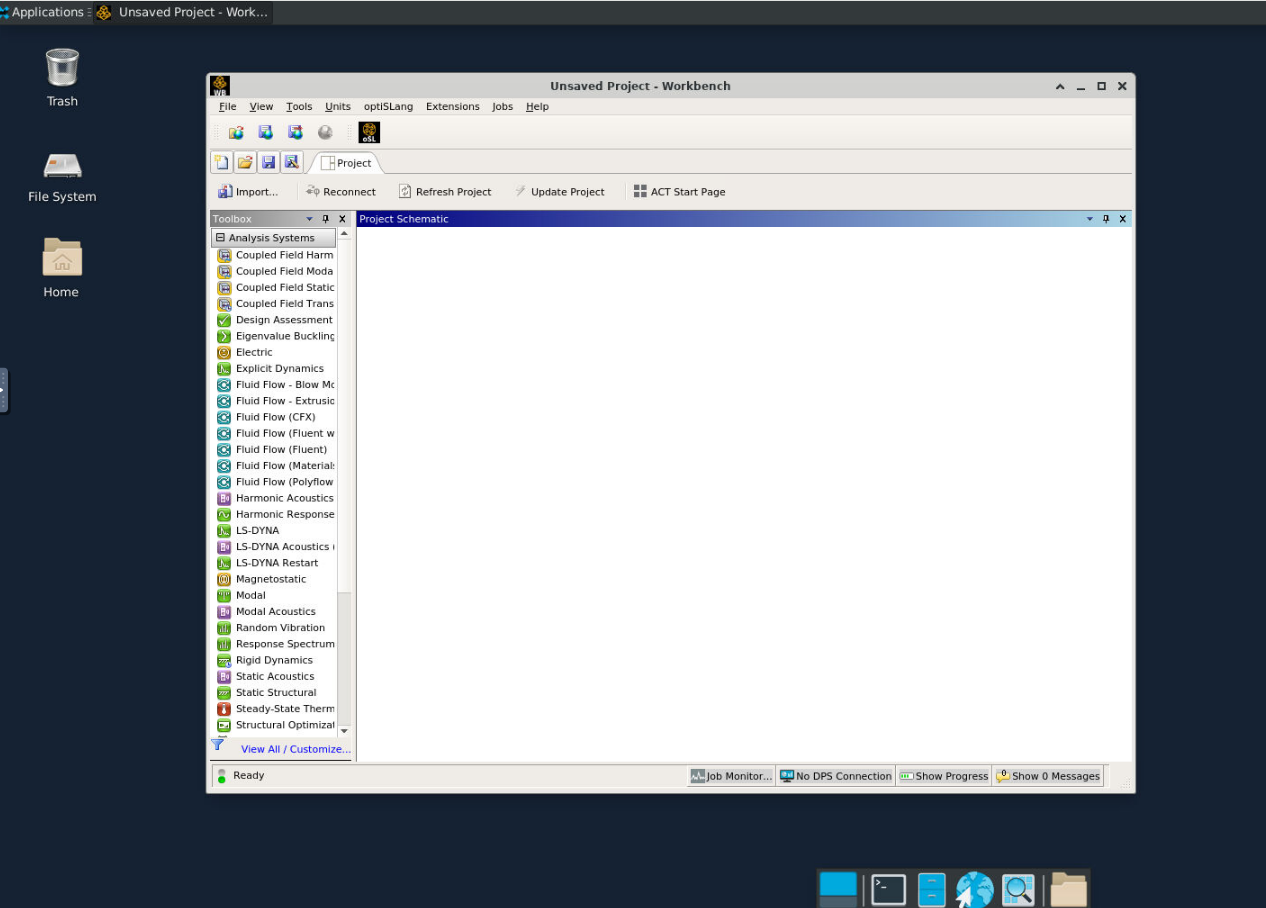Select Static Structural analysis system

coord(275,692)
